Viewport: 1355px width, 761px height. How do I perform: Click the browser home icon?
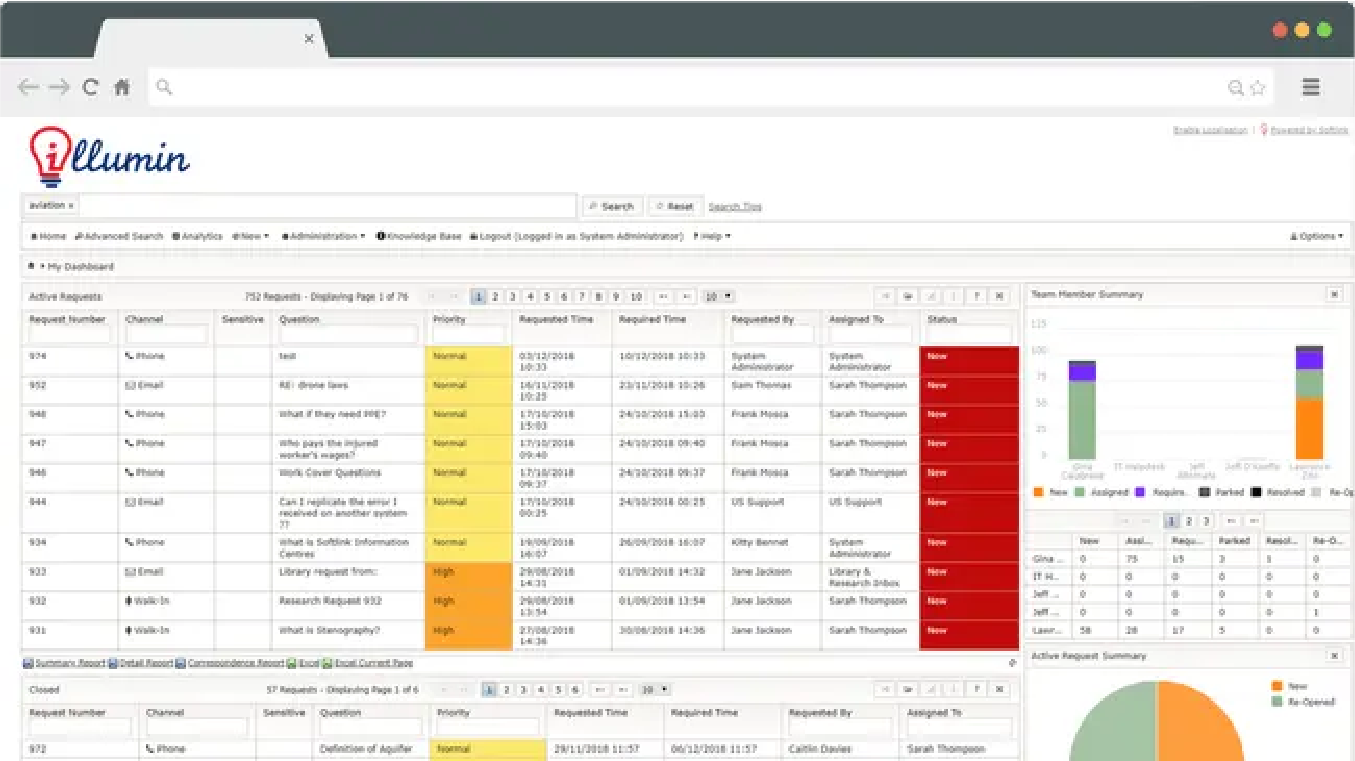tap(122, 87)
